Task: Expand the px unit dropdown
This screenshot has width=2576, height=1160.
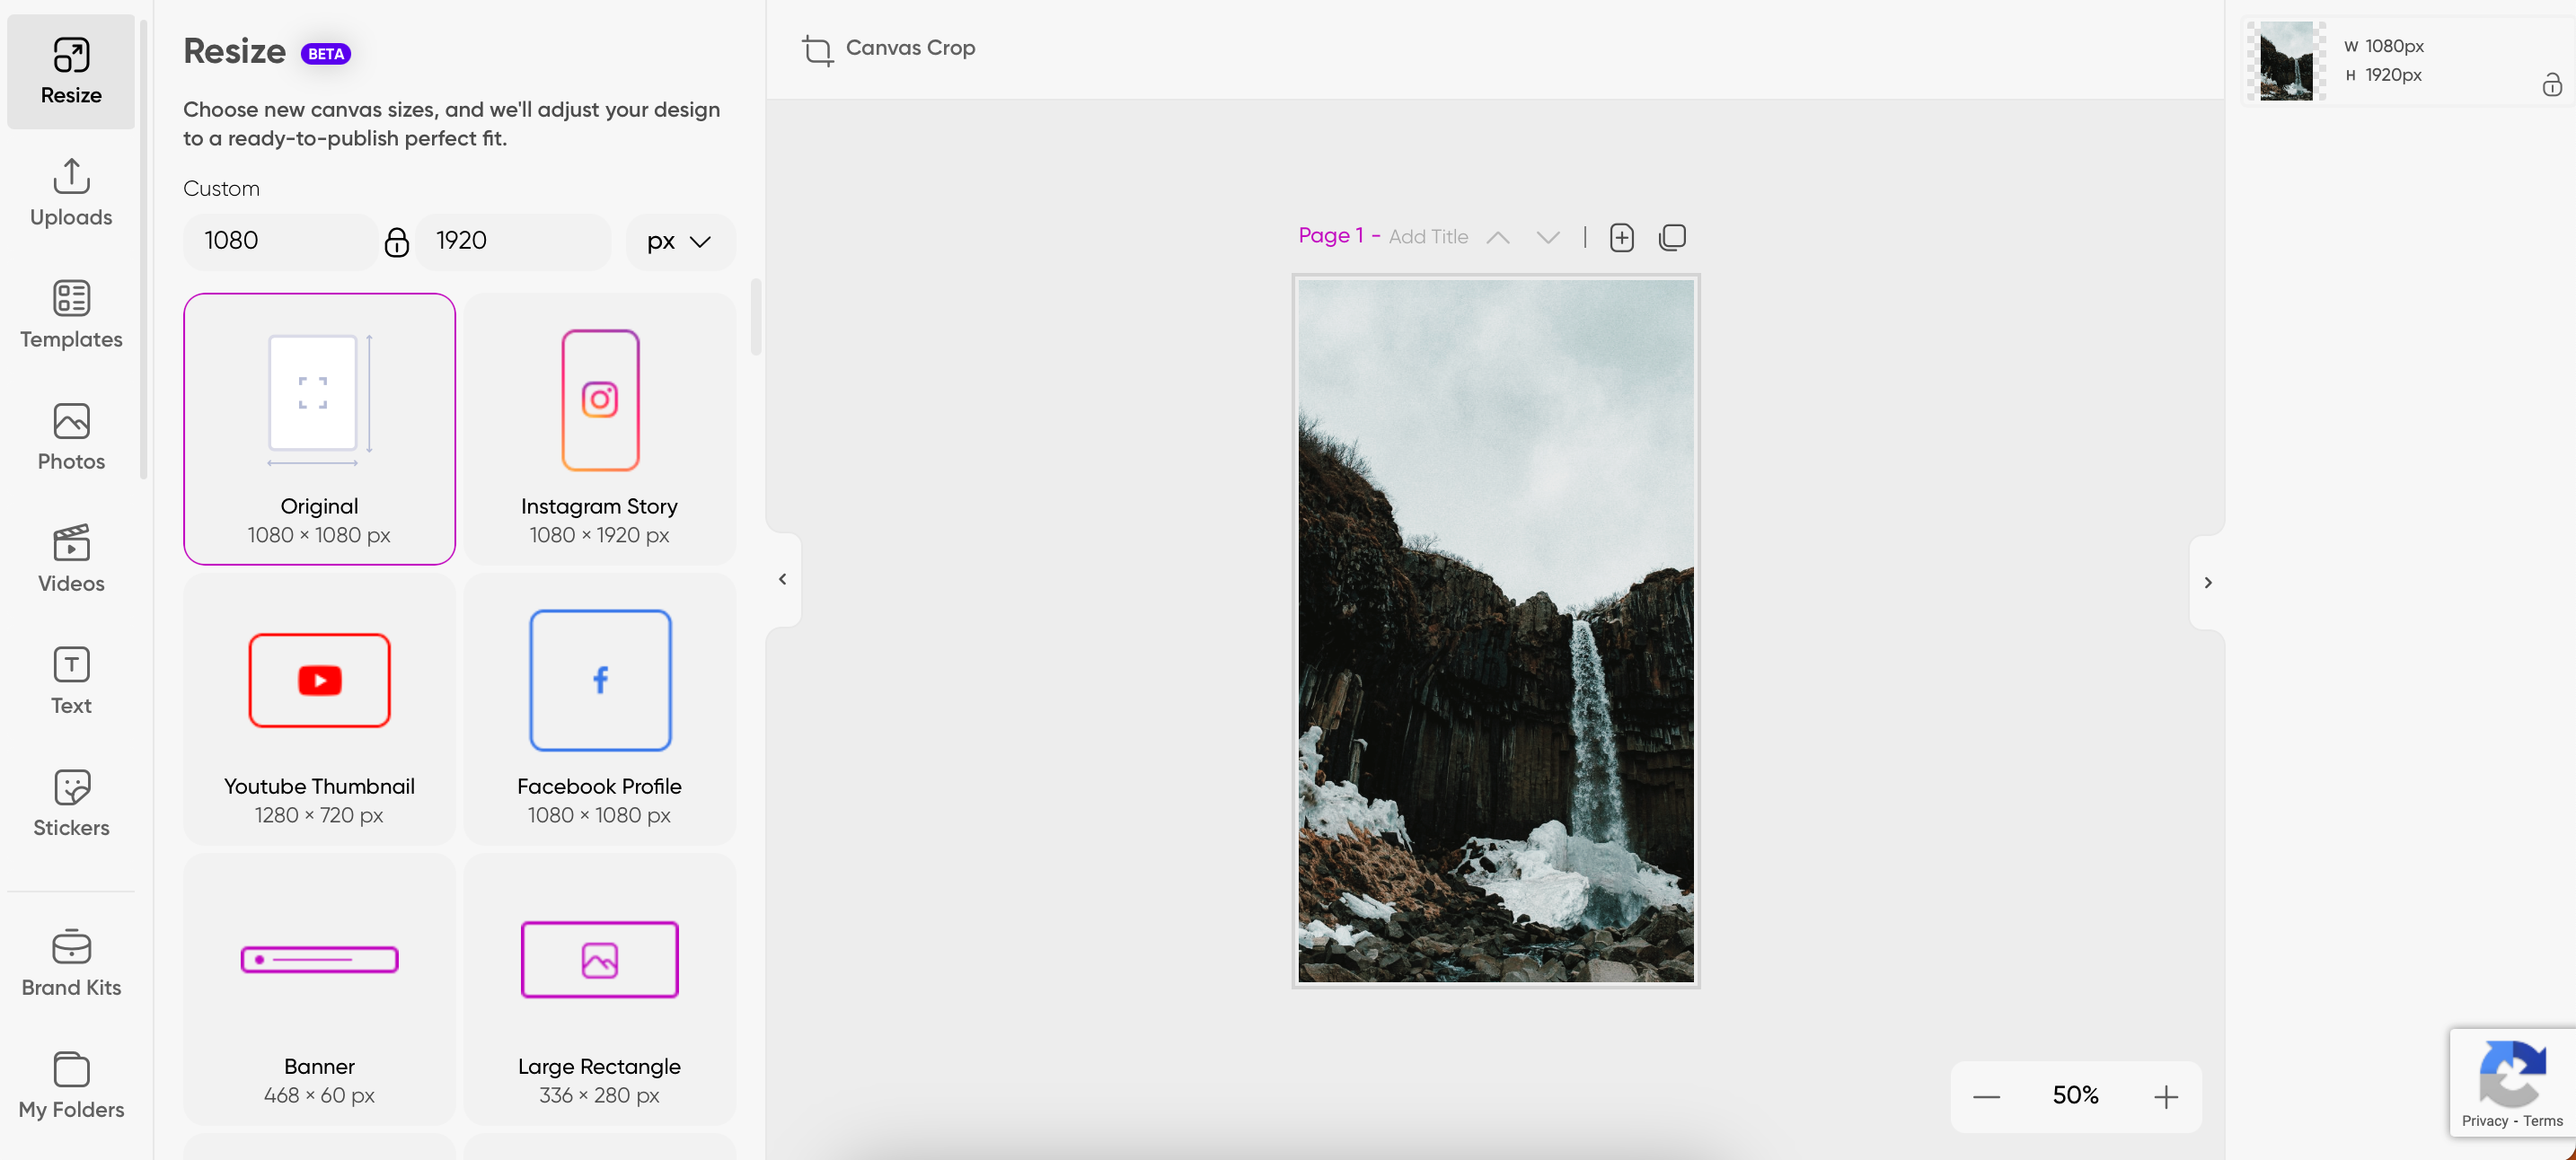Action: pos(678,242)
